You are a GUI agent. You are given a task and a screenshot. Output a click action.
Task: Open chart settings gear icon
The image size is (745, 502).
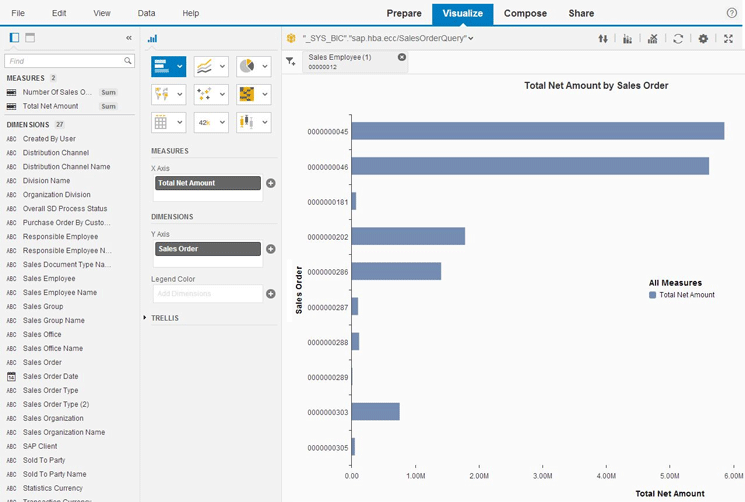point(703,39)
